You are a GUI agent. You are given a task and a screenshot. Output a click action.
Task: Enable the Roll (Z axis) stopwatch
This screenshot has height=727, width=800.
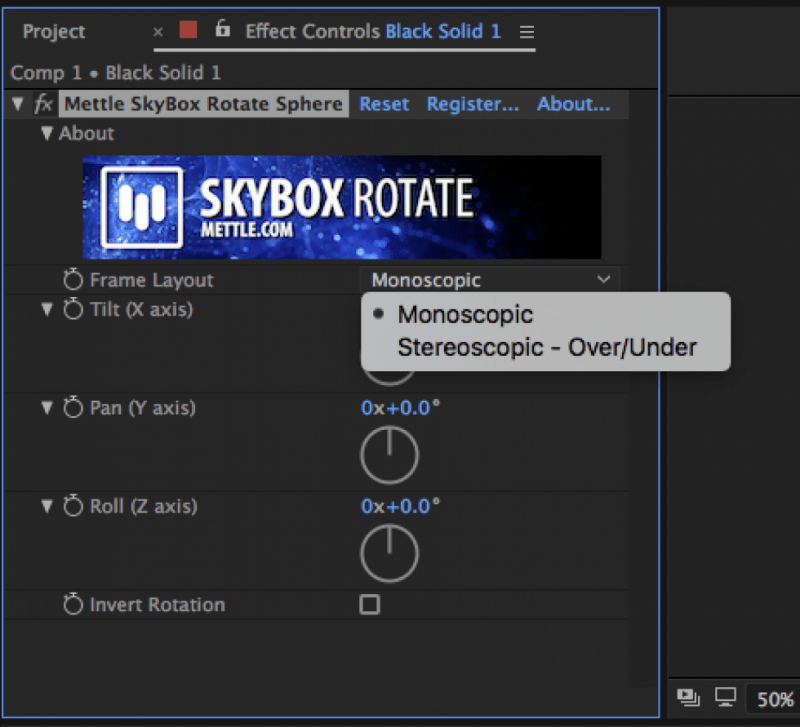coord(73,507)
